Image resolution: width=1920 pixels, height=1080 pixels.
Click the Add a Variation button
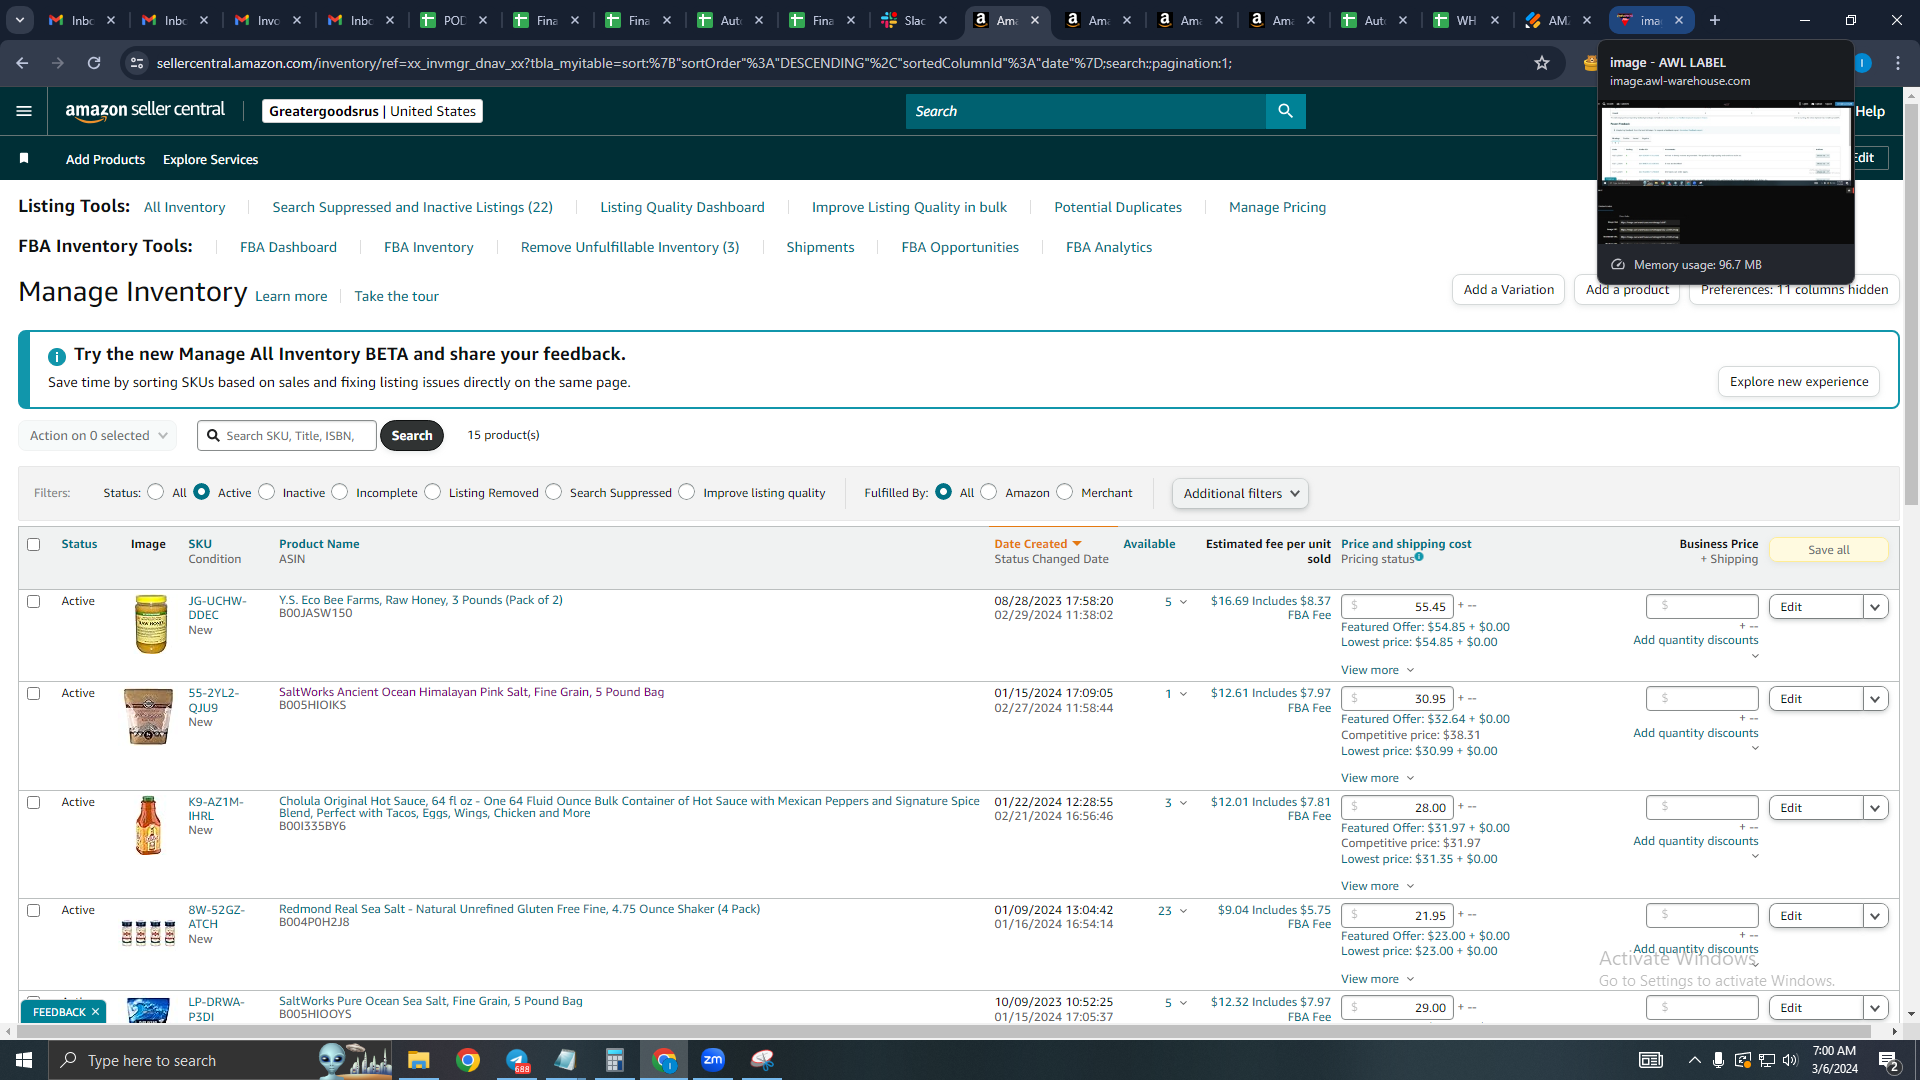click(1508, 290)
